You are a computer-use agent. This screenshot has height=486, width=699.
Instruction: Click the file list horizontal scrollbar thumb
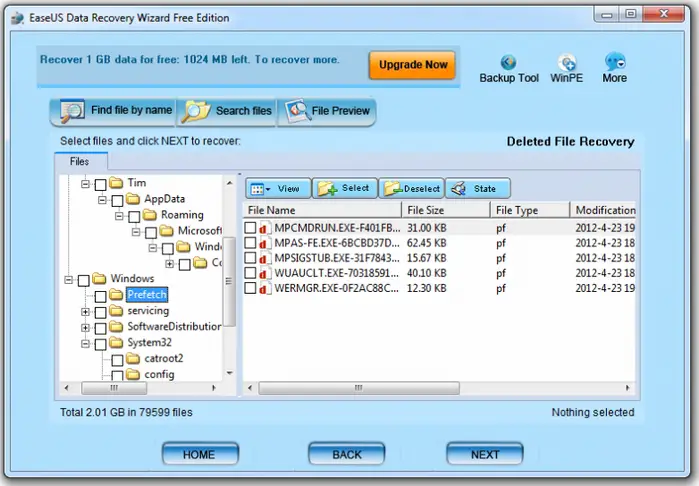pos(359,388)
